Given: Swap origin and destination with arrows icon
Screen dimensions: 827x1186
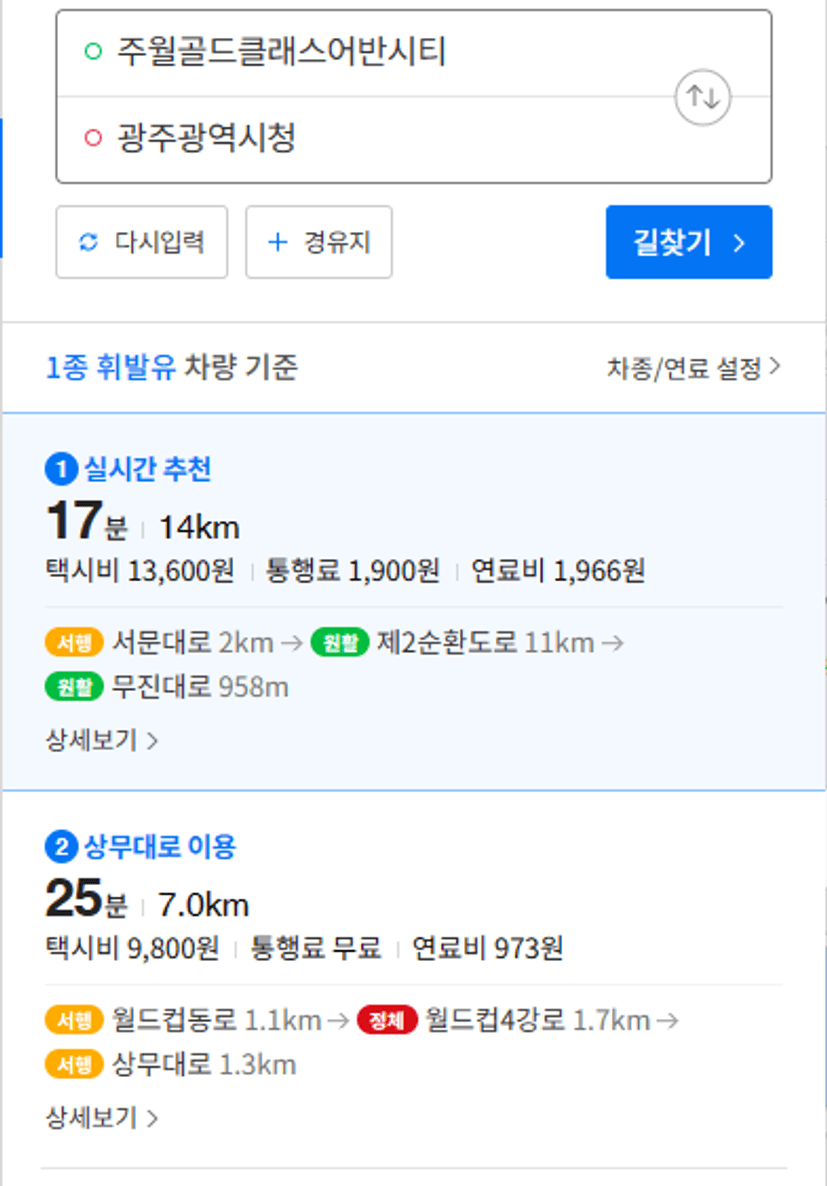Looking at the screenshot, I should (x=702, y=97).
